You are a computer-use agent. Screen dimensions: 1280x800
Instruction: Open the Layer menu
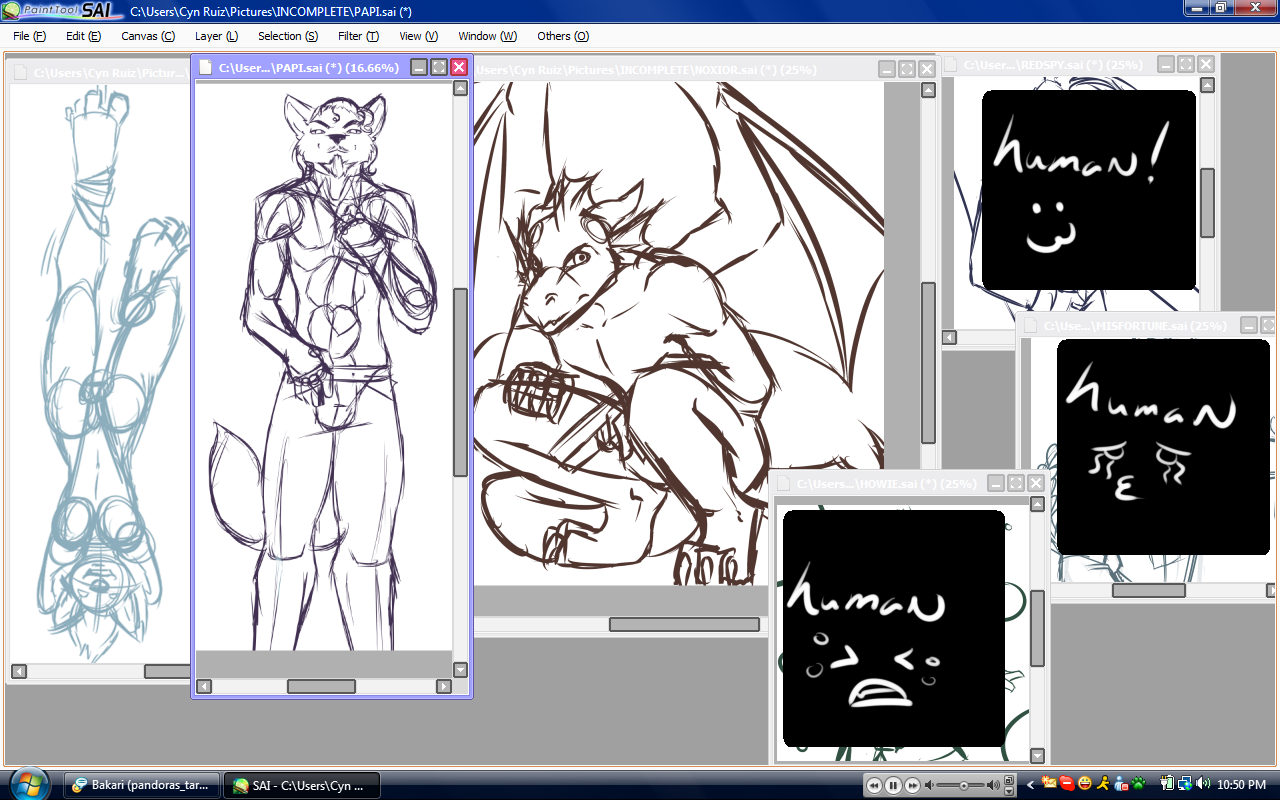click(x=216, y=36)
